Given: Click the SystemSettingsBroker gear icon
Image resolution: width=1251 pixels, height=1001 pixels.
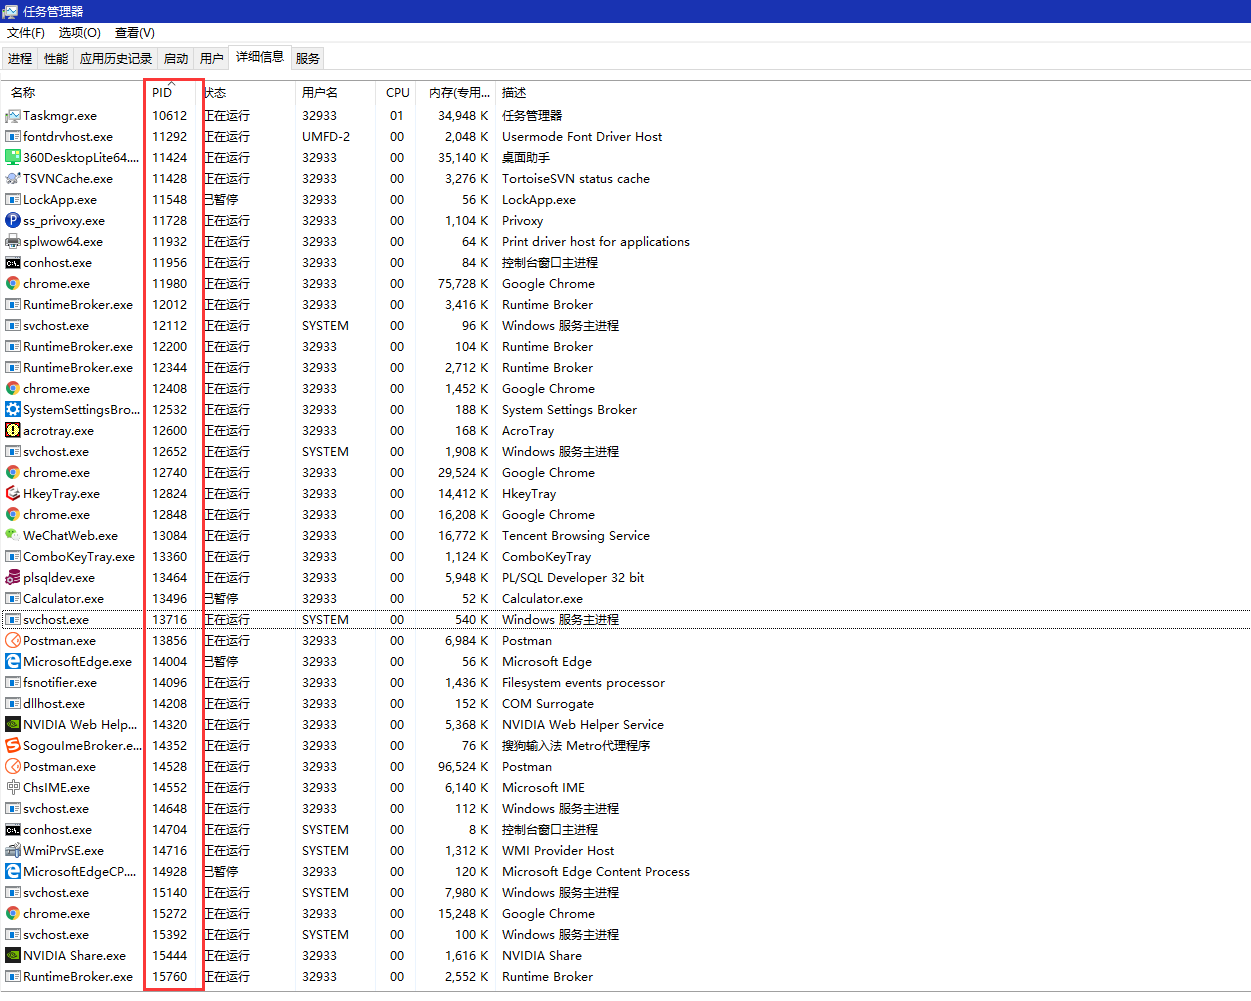Looking at the screenshot, I should coord(13,410).
